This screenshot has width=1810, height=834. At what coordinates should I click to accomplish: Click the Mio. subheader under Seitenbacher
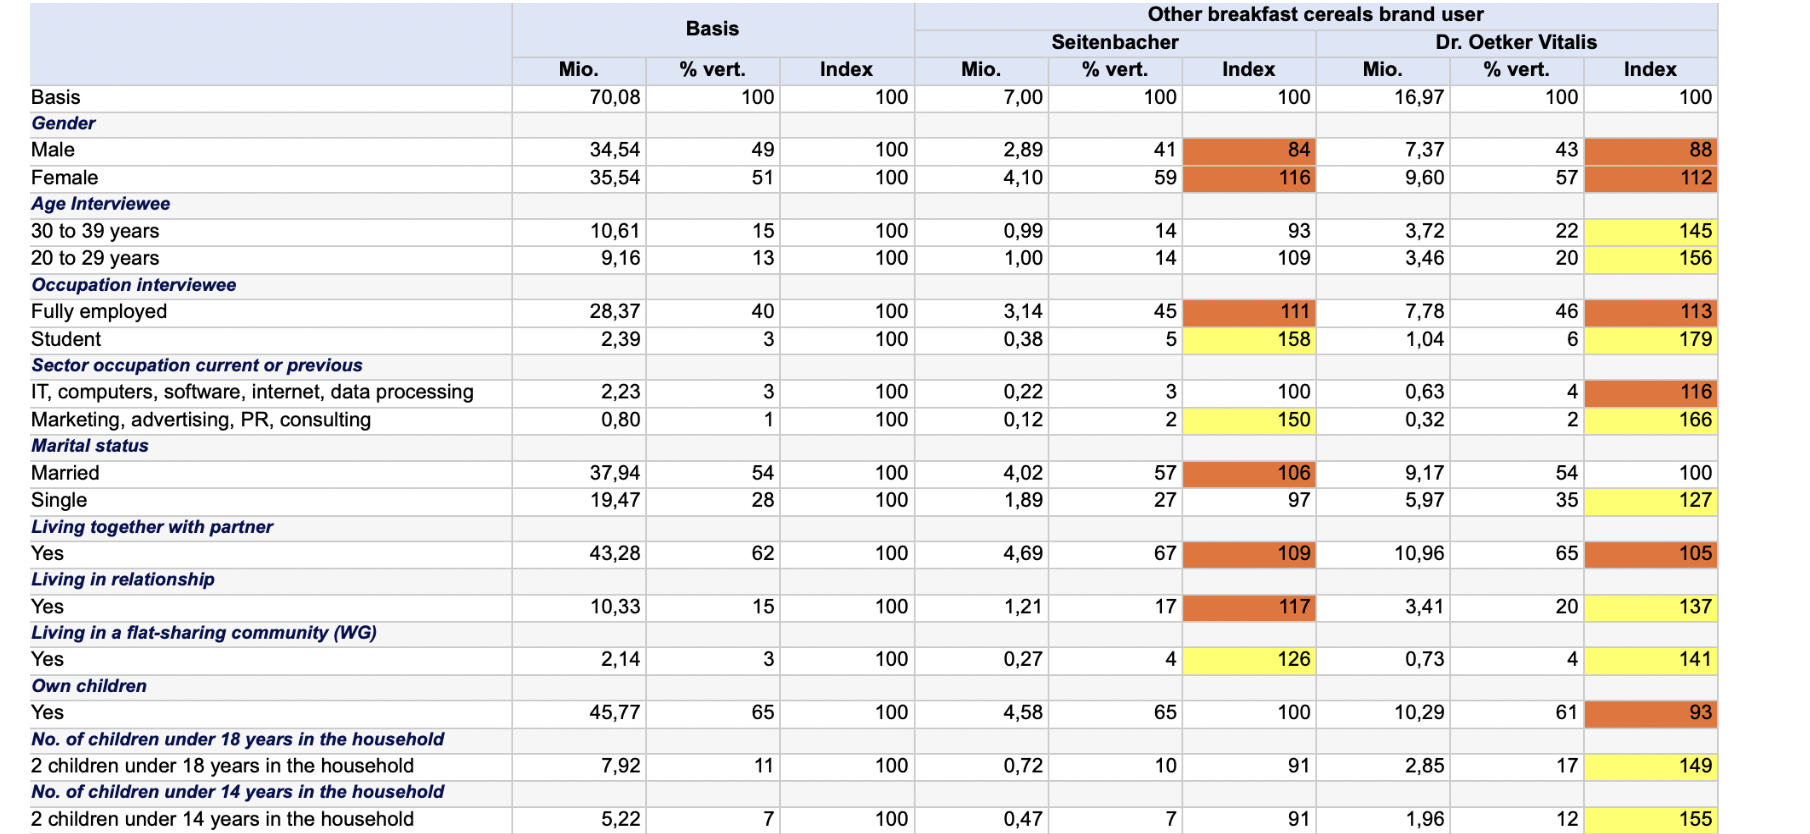980,69
